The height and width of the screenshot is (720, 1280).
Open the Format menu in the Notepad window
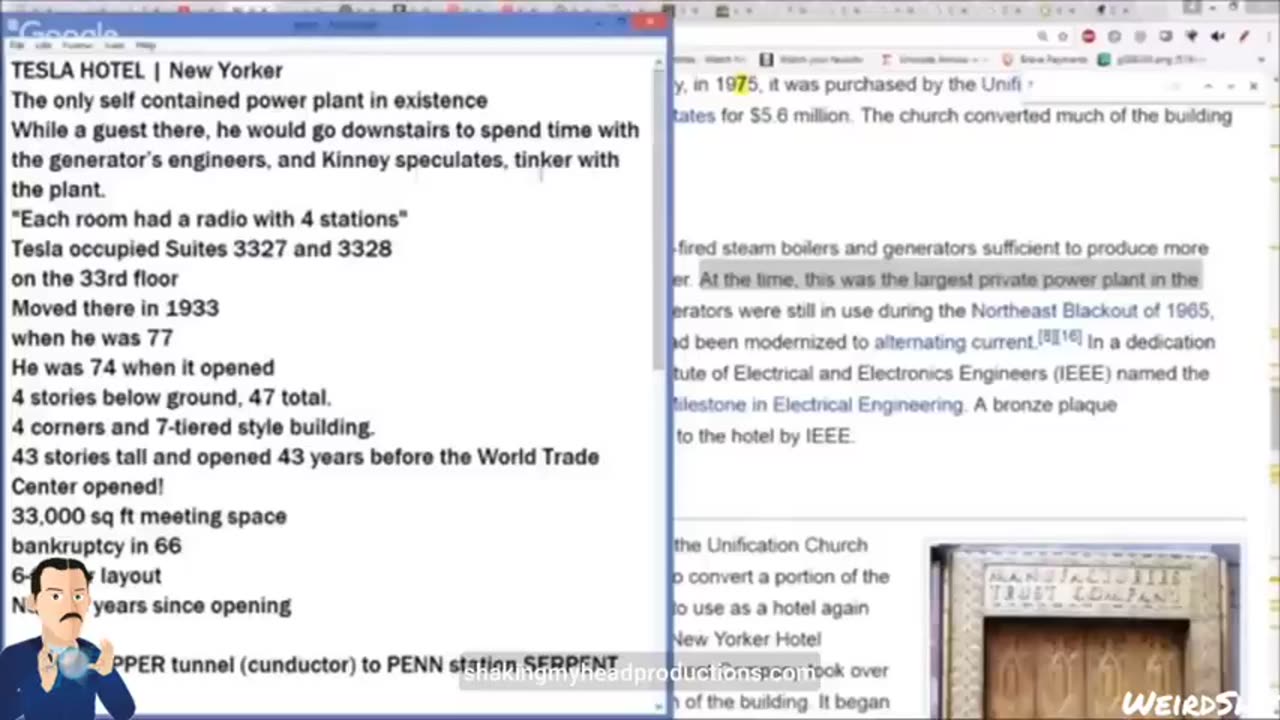[77, 45]
